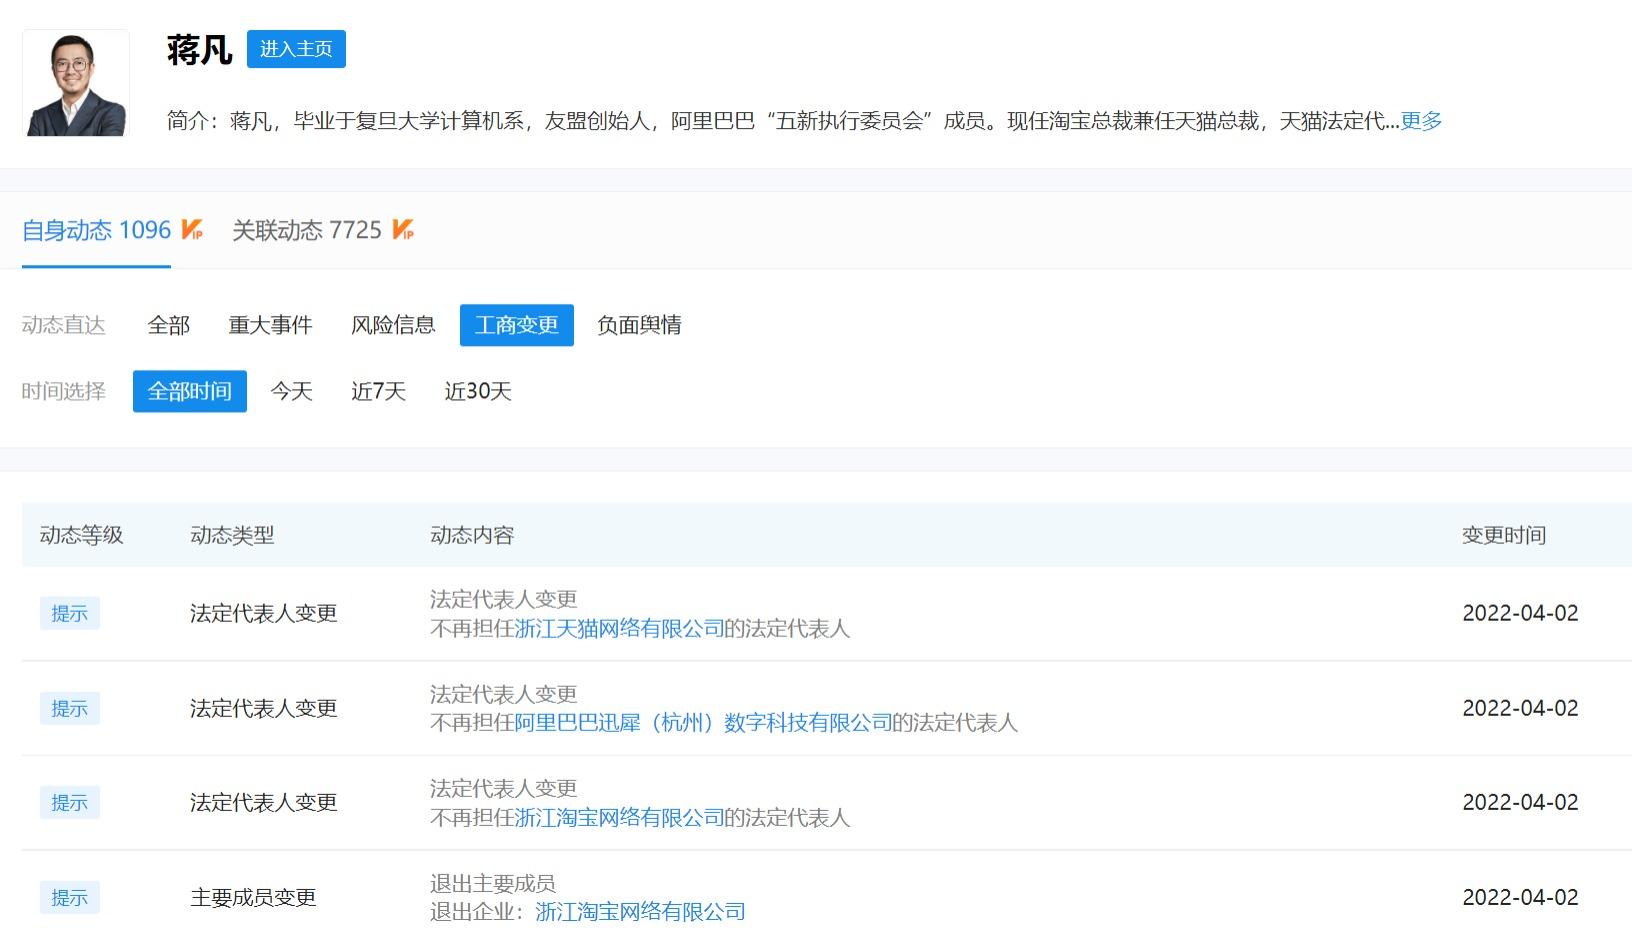Viewport: 1632px width, 940px height.
Task: Open 蒋凡's profile photo thumbnail
Action: (x=76, y=83)
